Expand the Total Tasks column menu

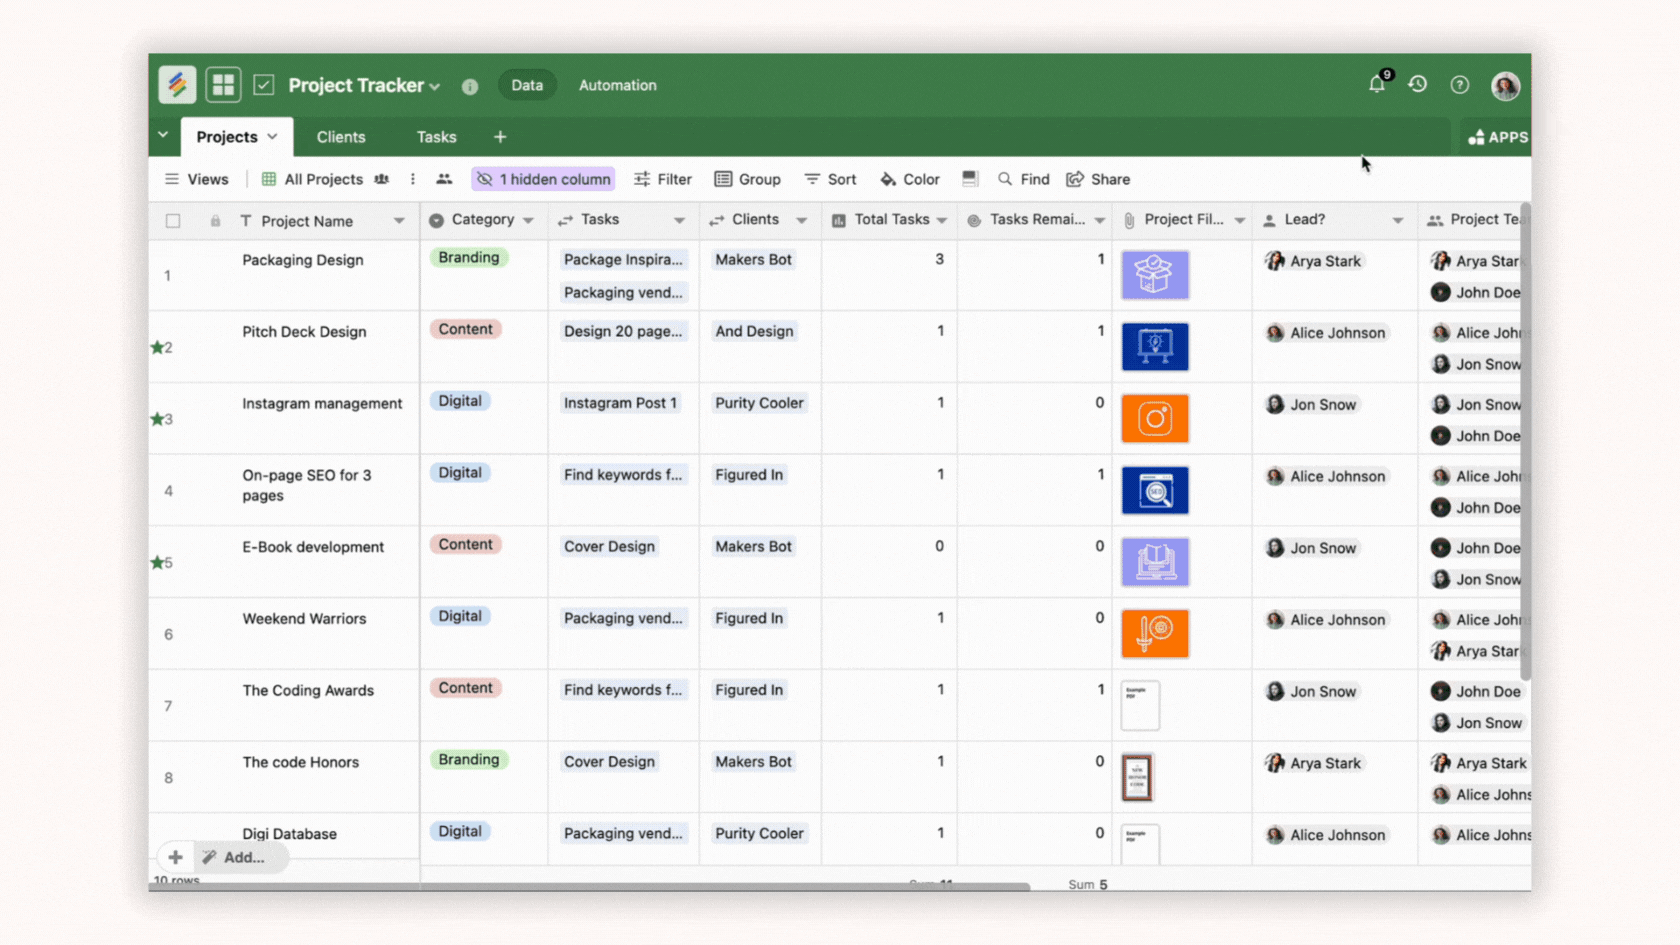pyautogui.click(x=942, y=220)
